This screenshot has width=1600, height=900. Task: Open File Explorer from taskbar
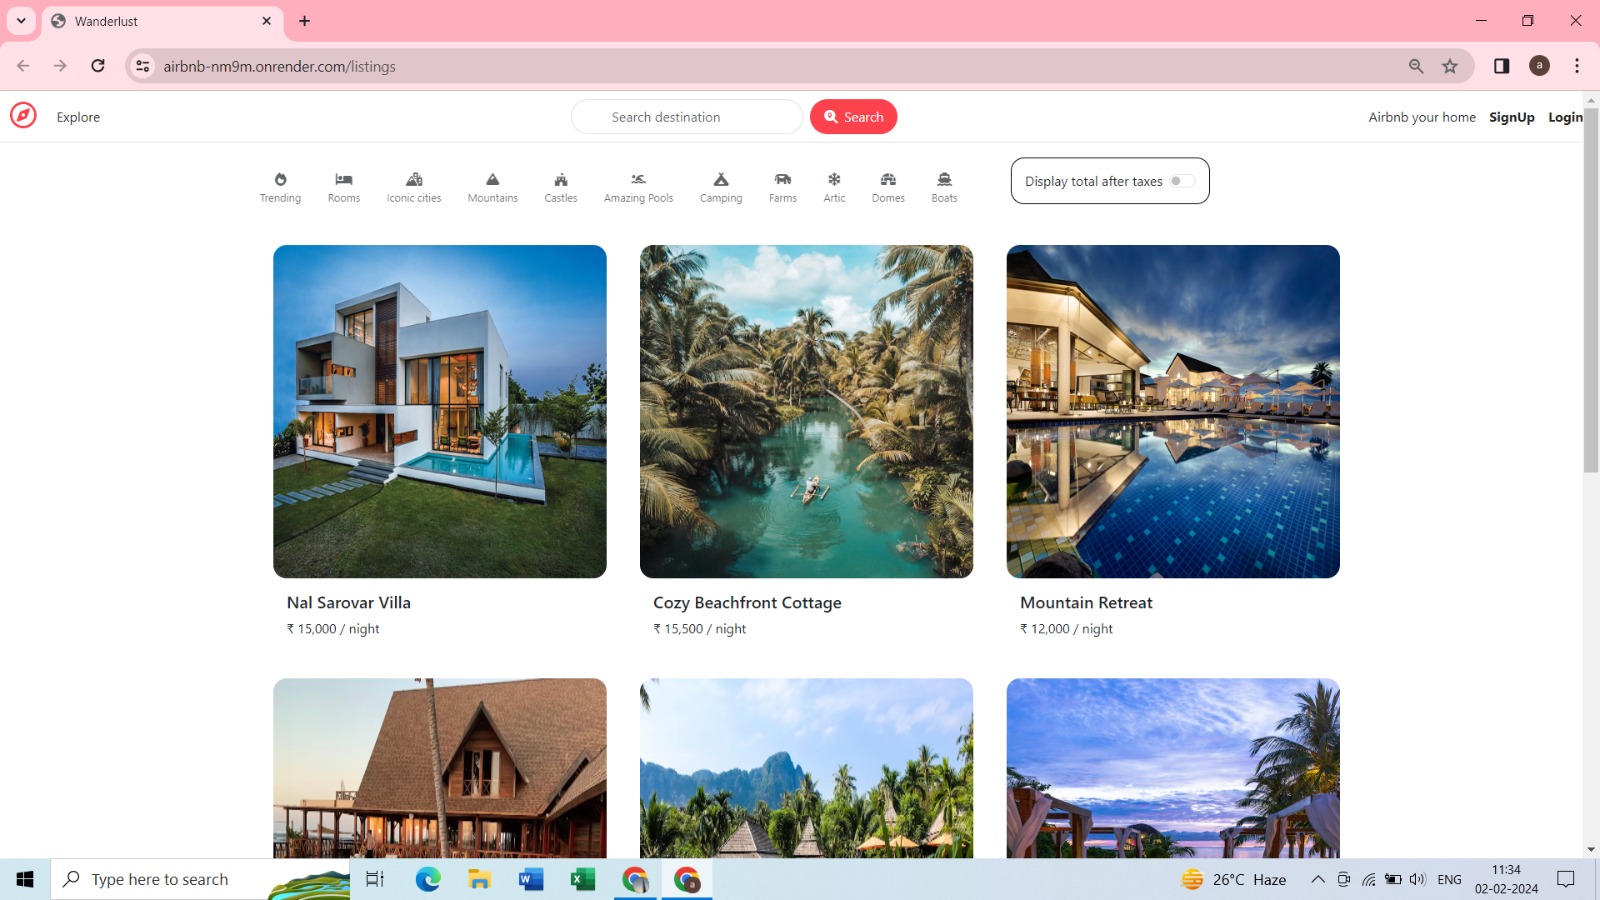480,879
